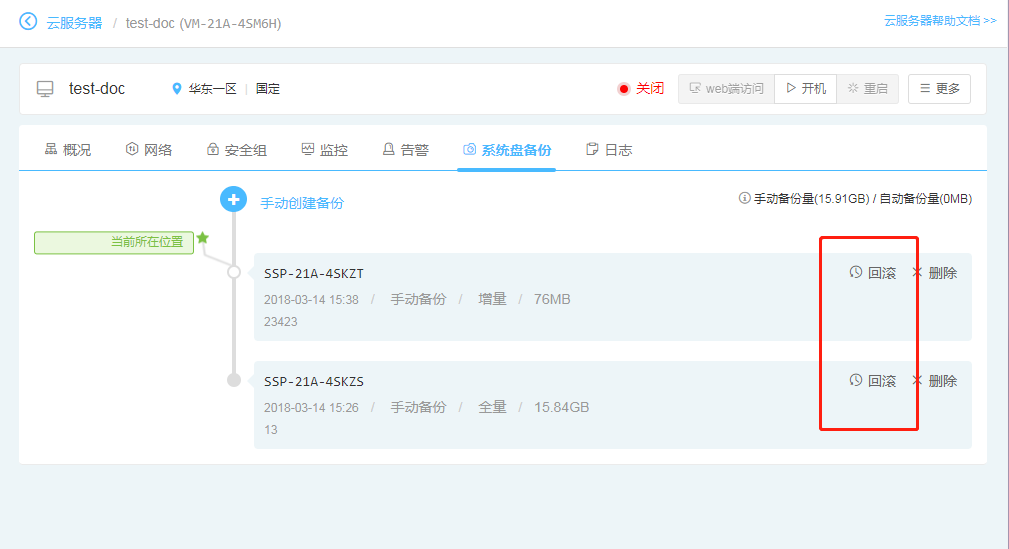Start the server with 开机 button
The height and width of the screenshot is (549, 1009).
pos(806,89)
